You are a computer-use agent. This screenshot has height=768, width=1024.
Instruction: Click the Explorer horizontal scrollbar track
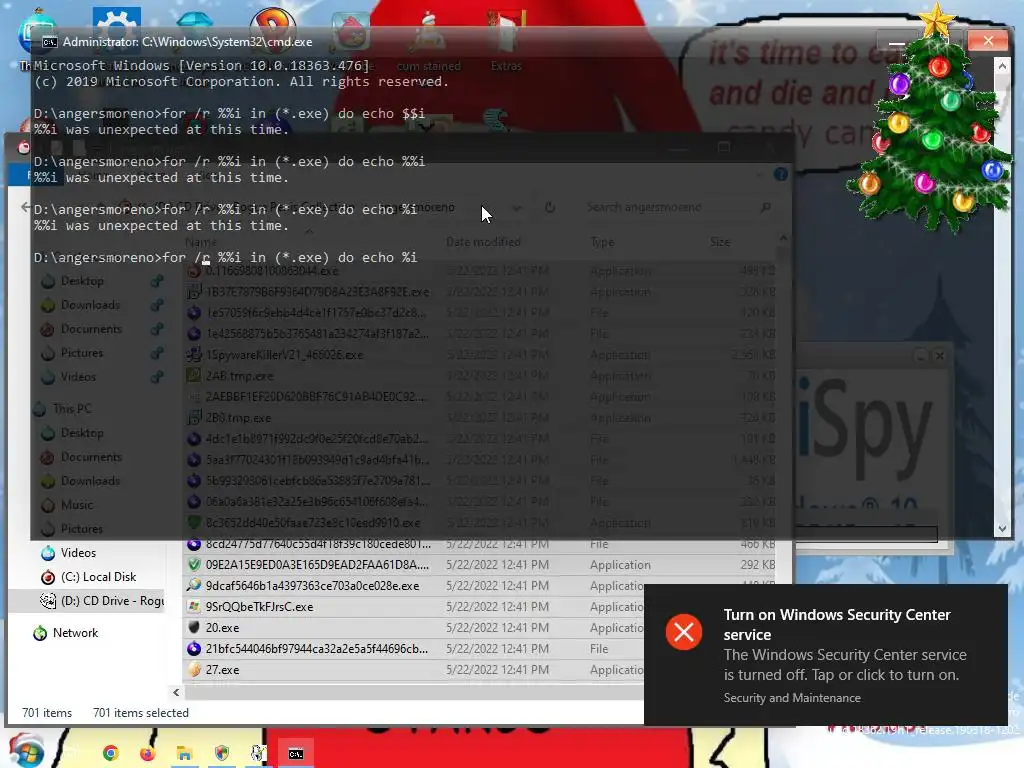pos(415,692)
